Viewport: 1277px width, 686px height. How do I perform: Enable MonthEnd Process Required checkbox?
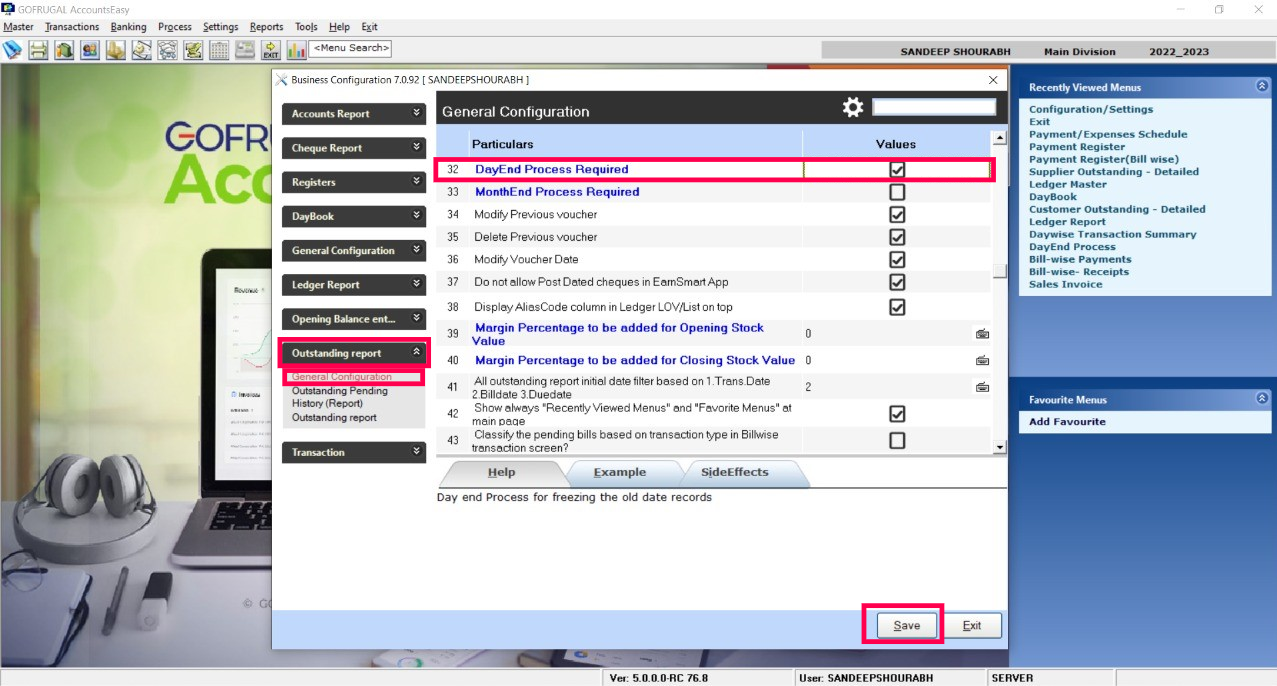tap(897, 192)
